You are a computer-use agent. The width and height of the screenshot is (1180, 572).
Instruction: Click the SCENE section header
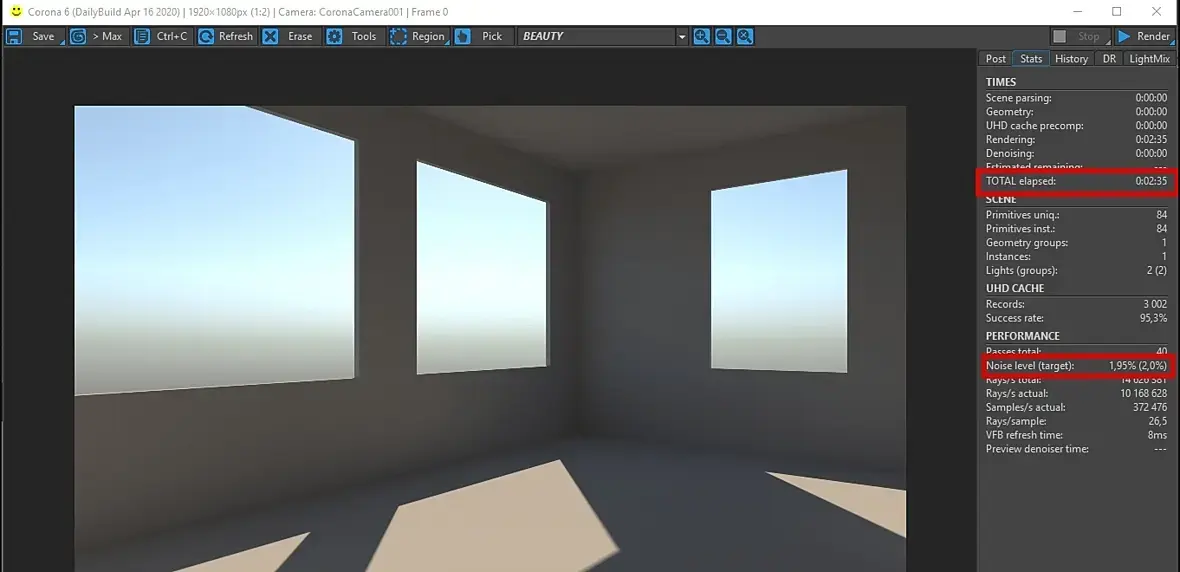pos(1001,199)
